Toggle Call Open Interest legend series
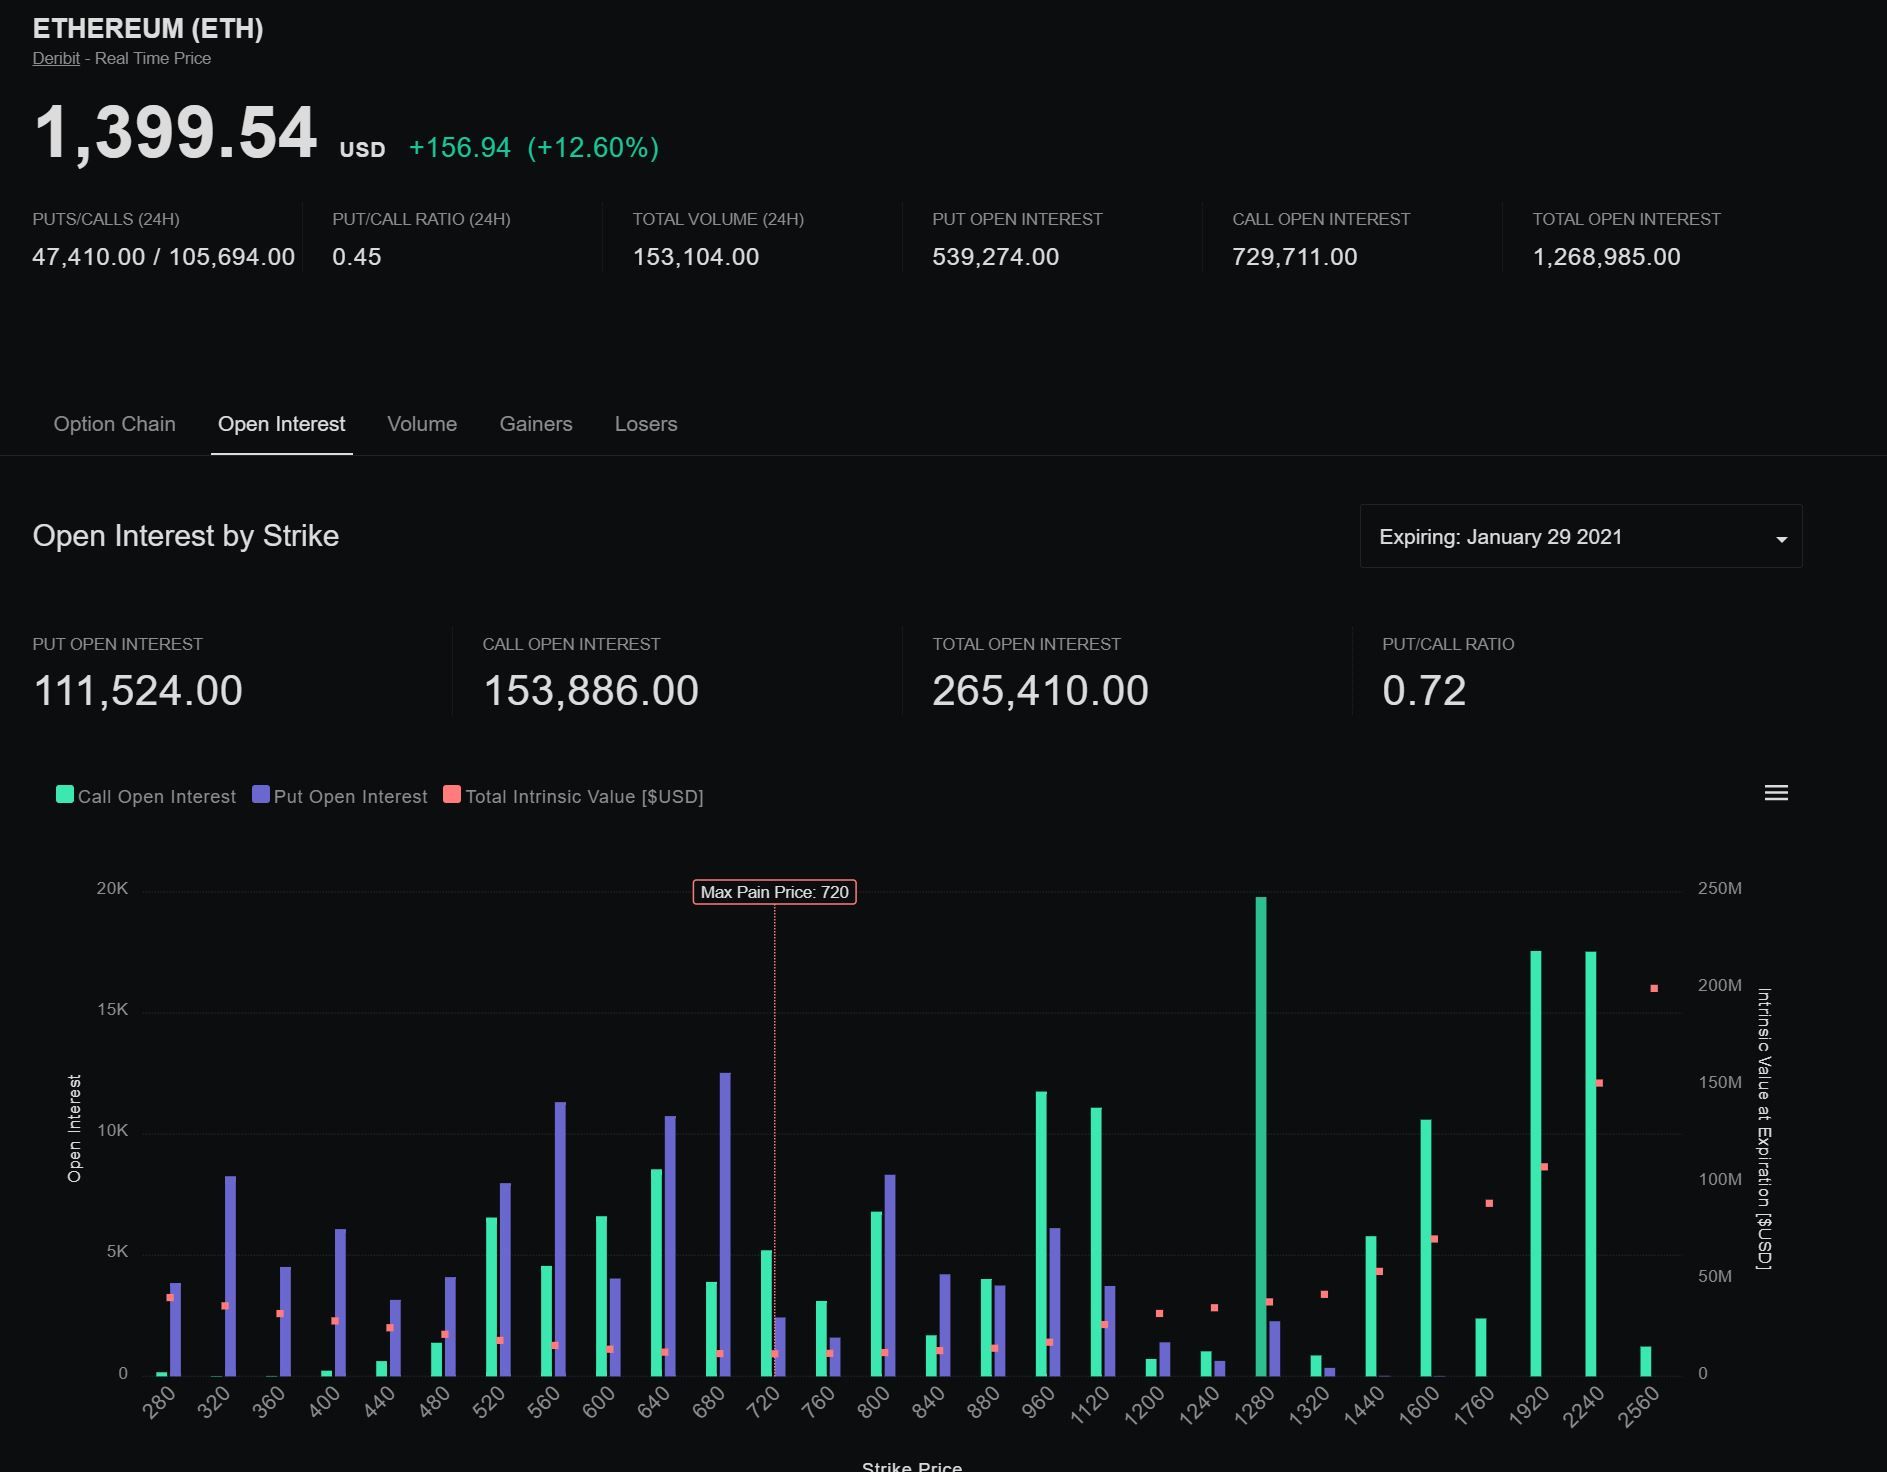Image resolution: width=1887 pixels, height=1472 pixels. click(x=147, y=796)
